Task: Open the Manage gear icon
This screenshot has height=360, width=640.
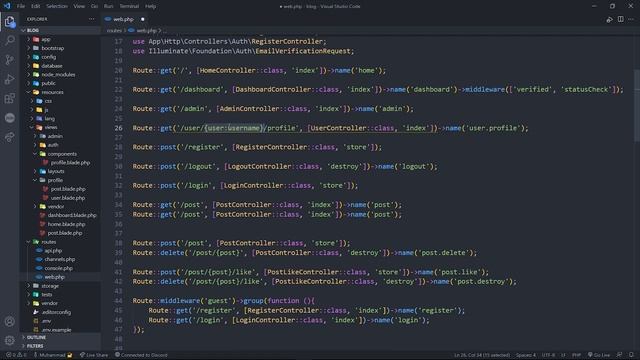Action: (x=9, y=340)
